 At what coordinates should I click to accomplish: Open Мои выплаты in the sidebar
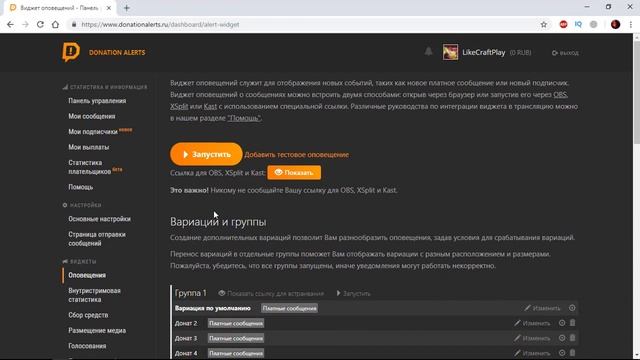click(x=89, y=147)
